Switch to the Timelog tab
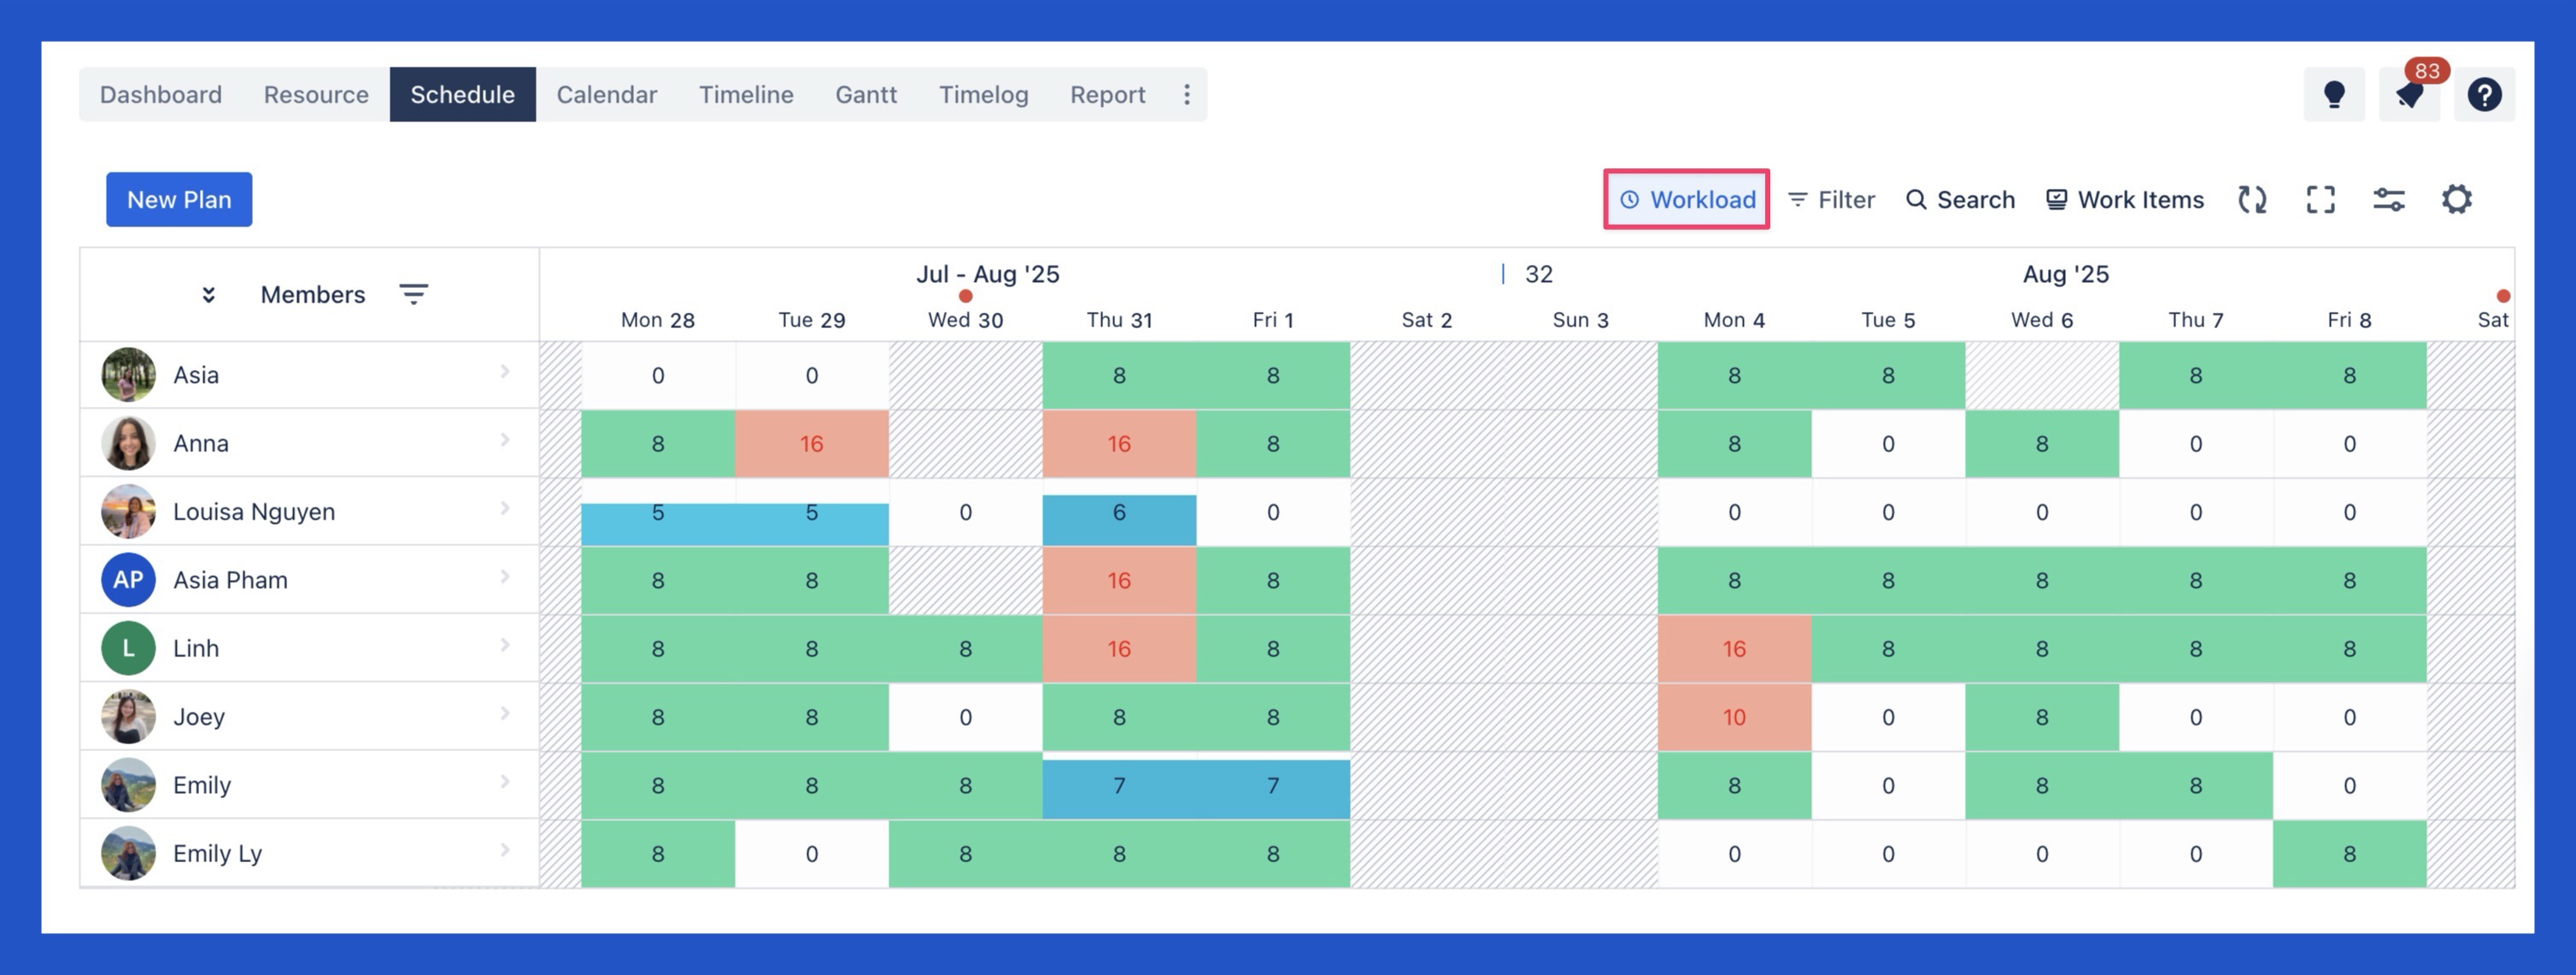Screen dimensions: 2576x975 pos(984,94)
